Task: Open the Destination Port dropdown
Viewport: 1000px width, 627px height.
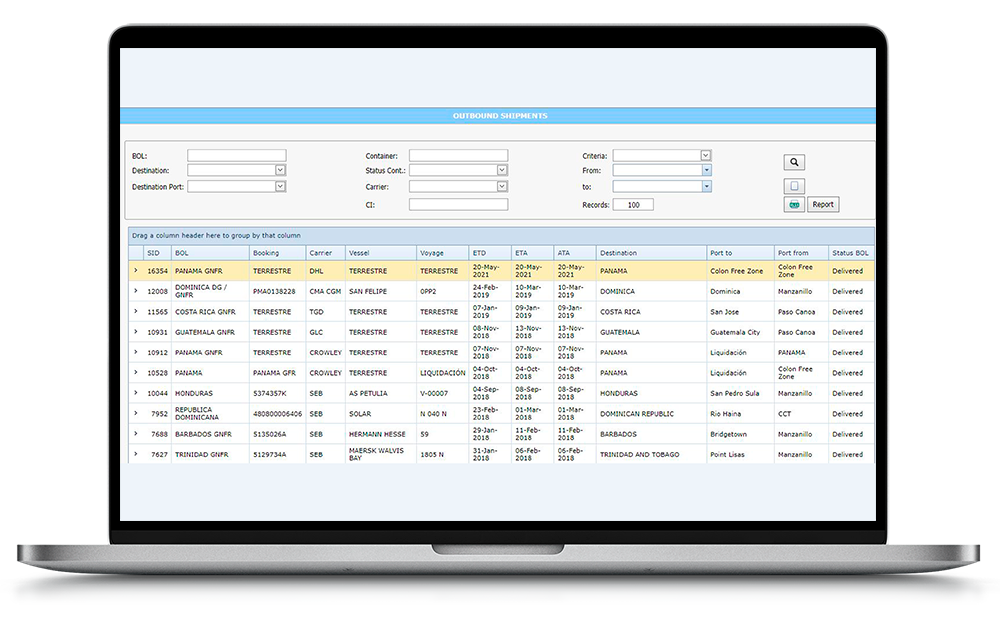Action: pos(280,186)
